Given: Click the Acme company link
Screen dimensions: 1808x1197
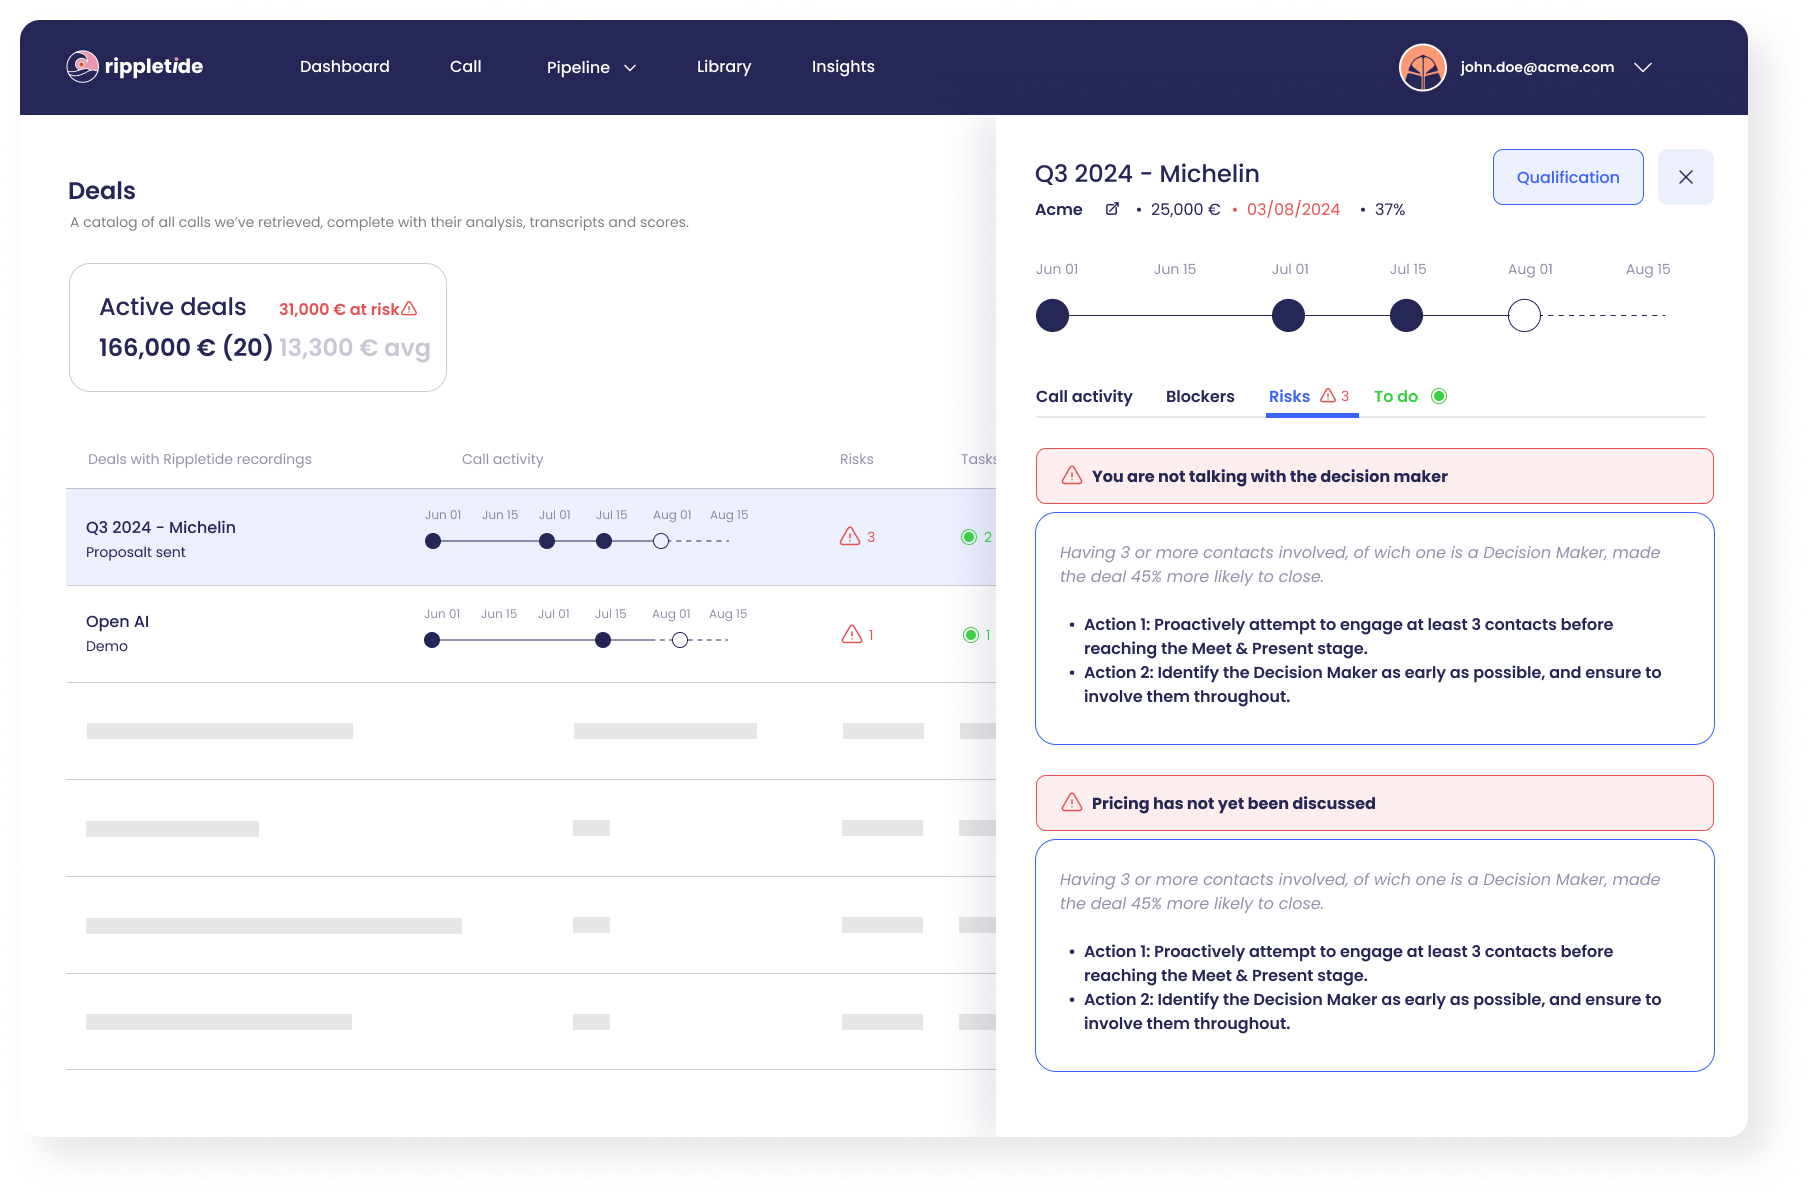Looking at the screenshot, I should pos(1059,209).
